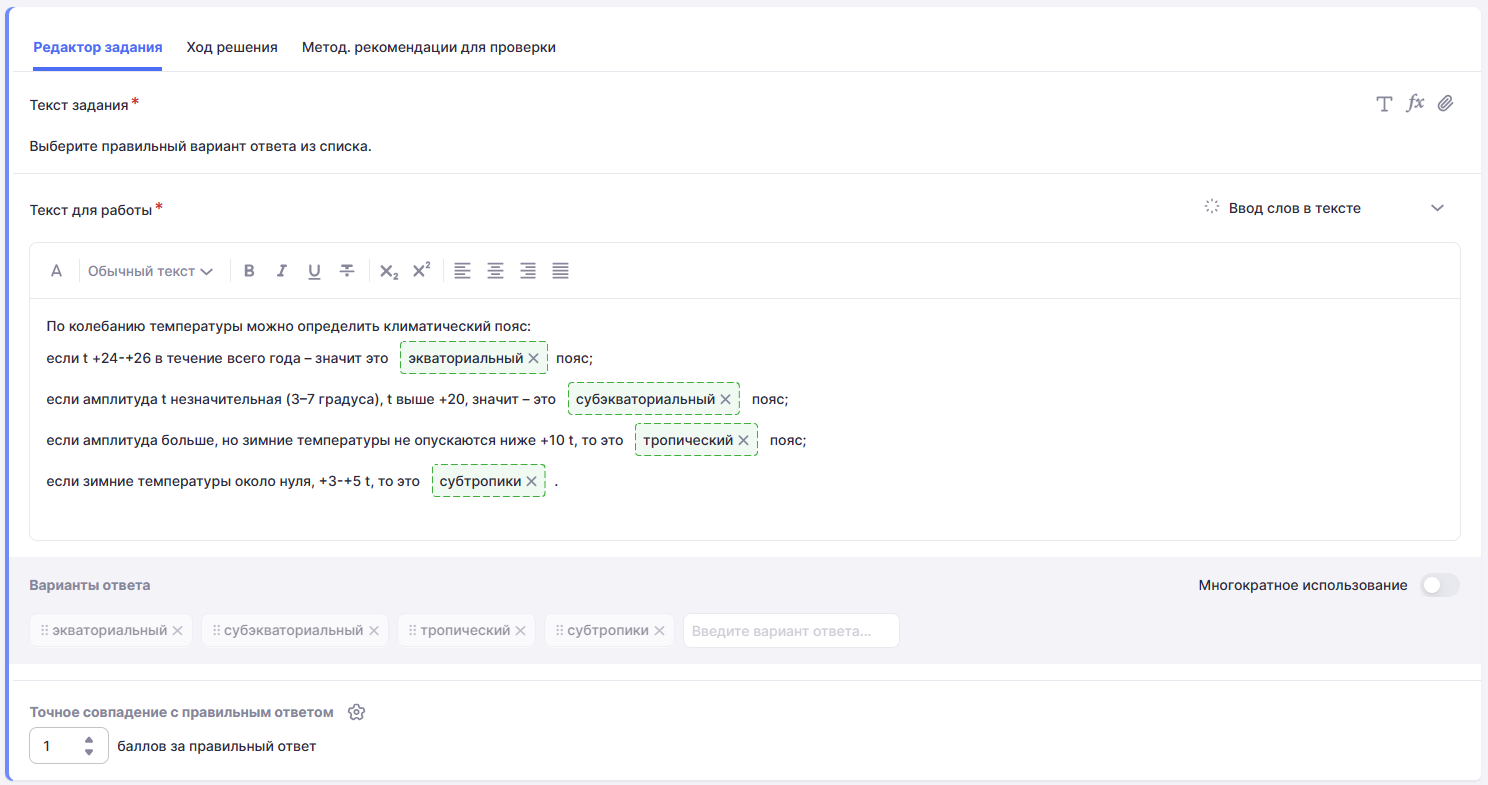Click the text 'баллов за правильный ответ'
Screen dimensions: 1488x785
click(x=217, y=746)
